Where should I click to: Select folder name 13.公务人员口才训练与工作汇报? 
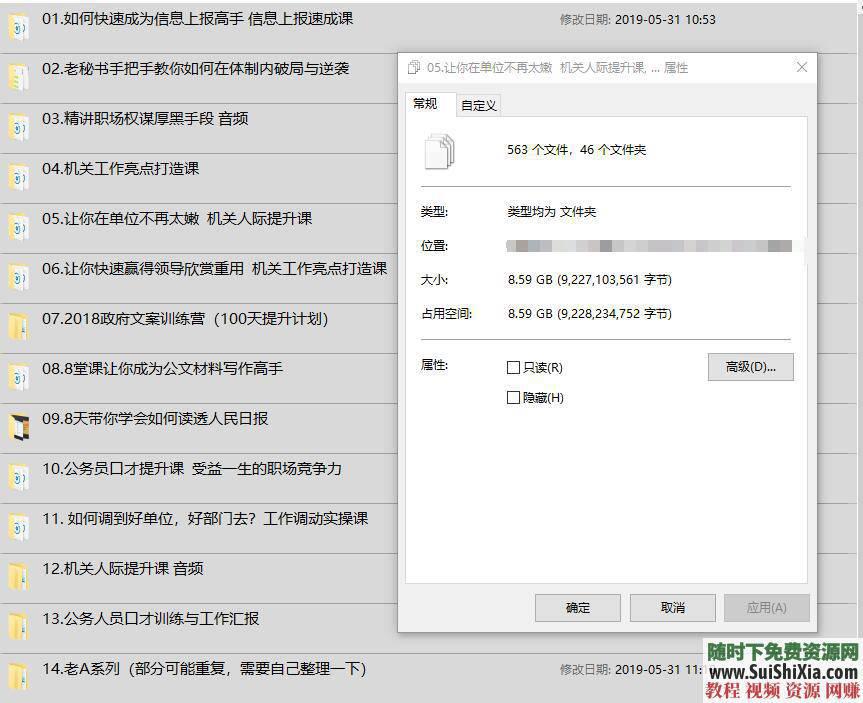coord(150,620)
